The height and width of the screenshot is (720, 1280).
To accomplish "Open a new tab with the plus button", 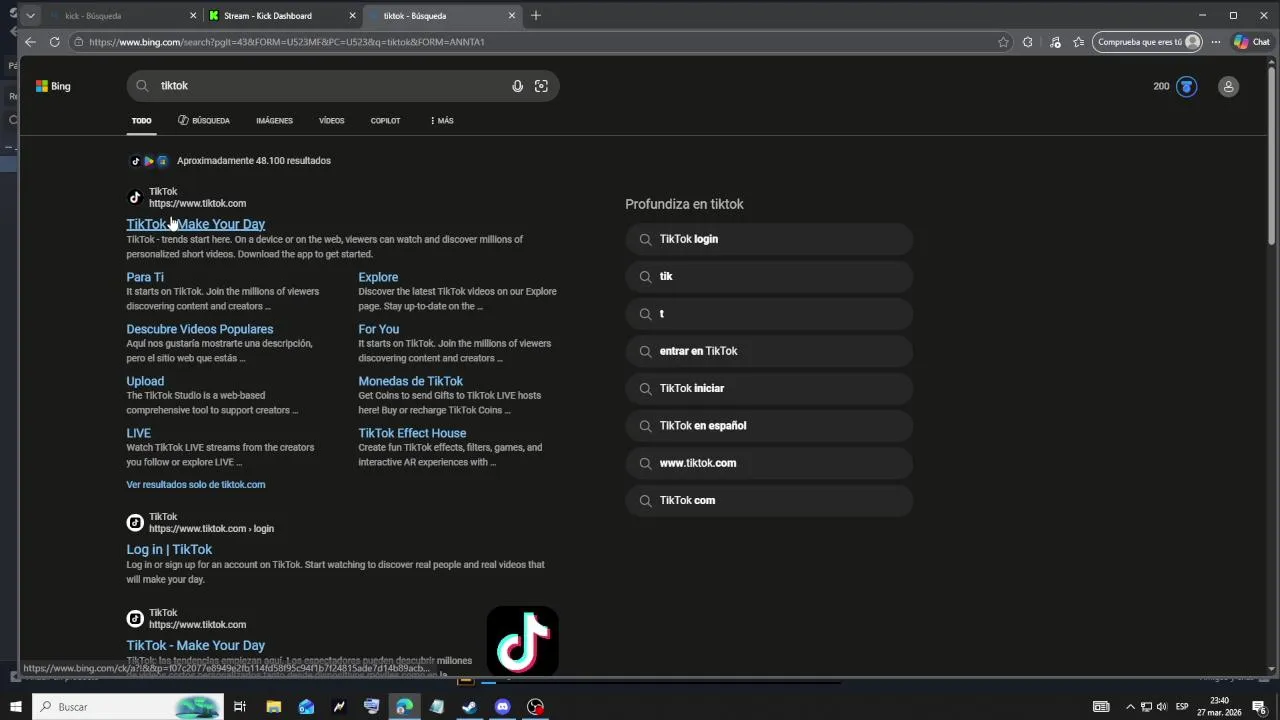I will click(x=536, y=15).
